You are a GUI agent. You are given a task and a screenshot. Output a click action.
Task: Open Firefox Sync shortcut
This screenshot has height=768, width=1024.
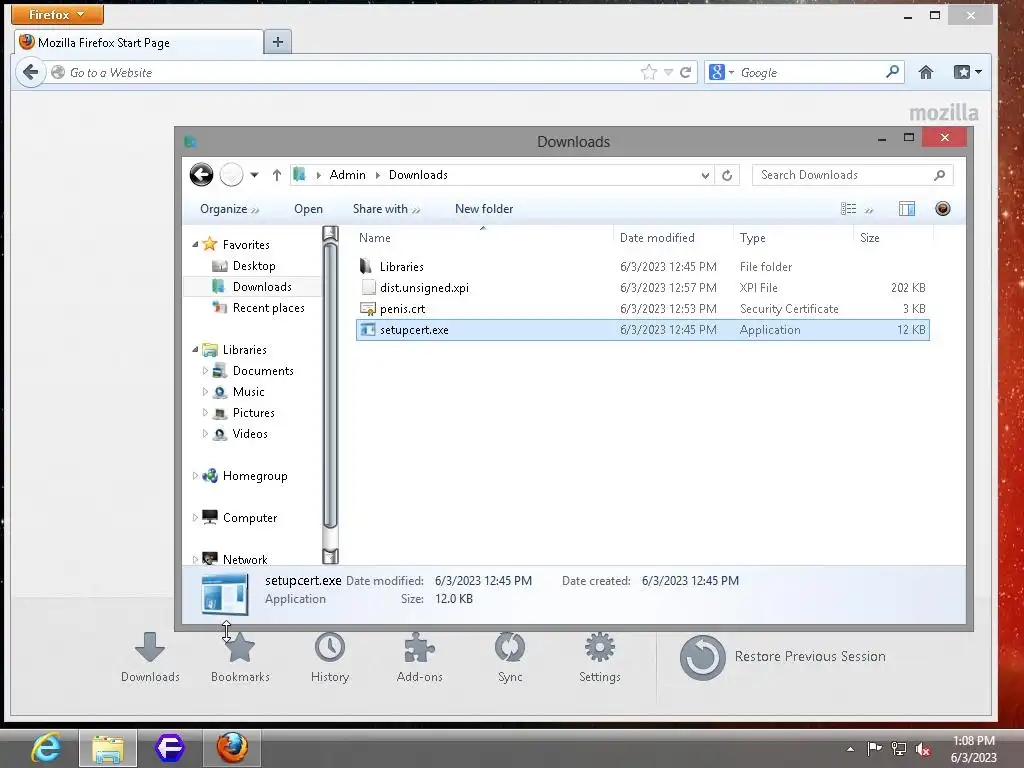[x=510, y=657]
